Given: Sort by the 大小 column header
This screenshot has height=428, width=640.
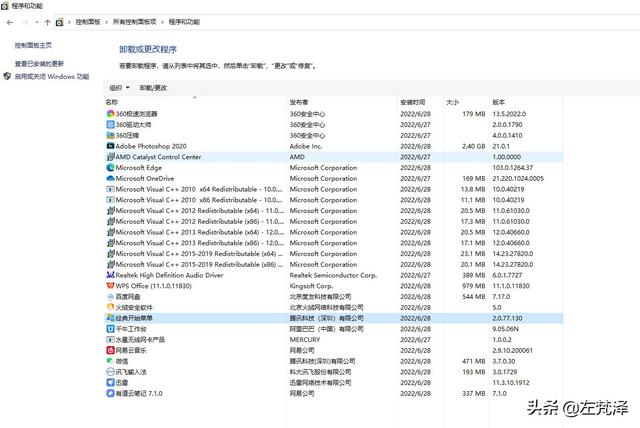Looking at the screenshot, I should tap(452, 102).
